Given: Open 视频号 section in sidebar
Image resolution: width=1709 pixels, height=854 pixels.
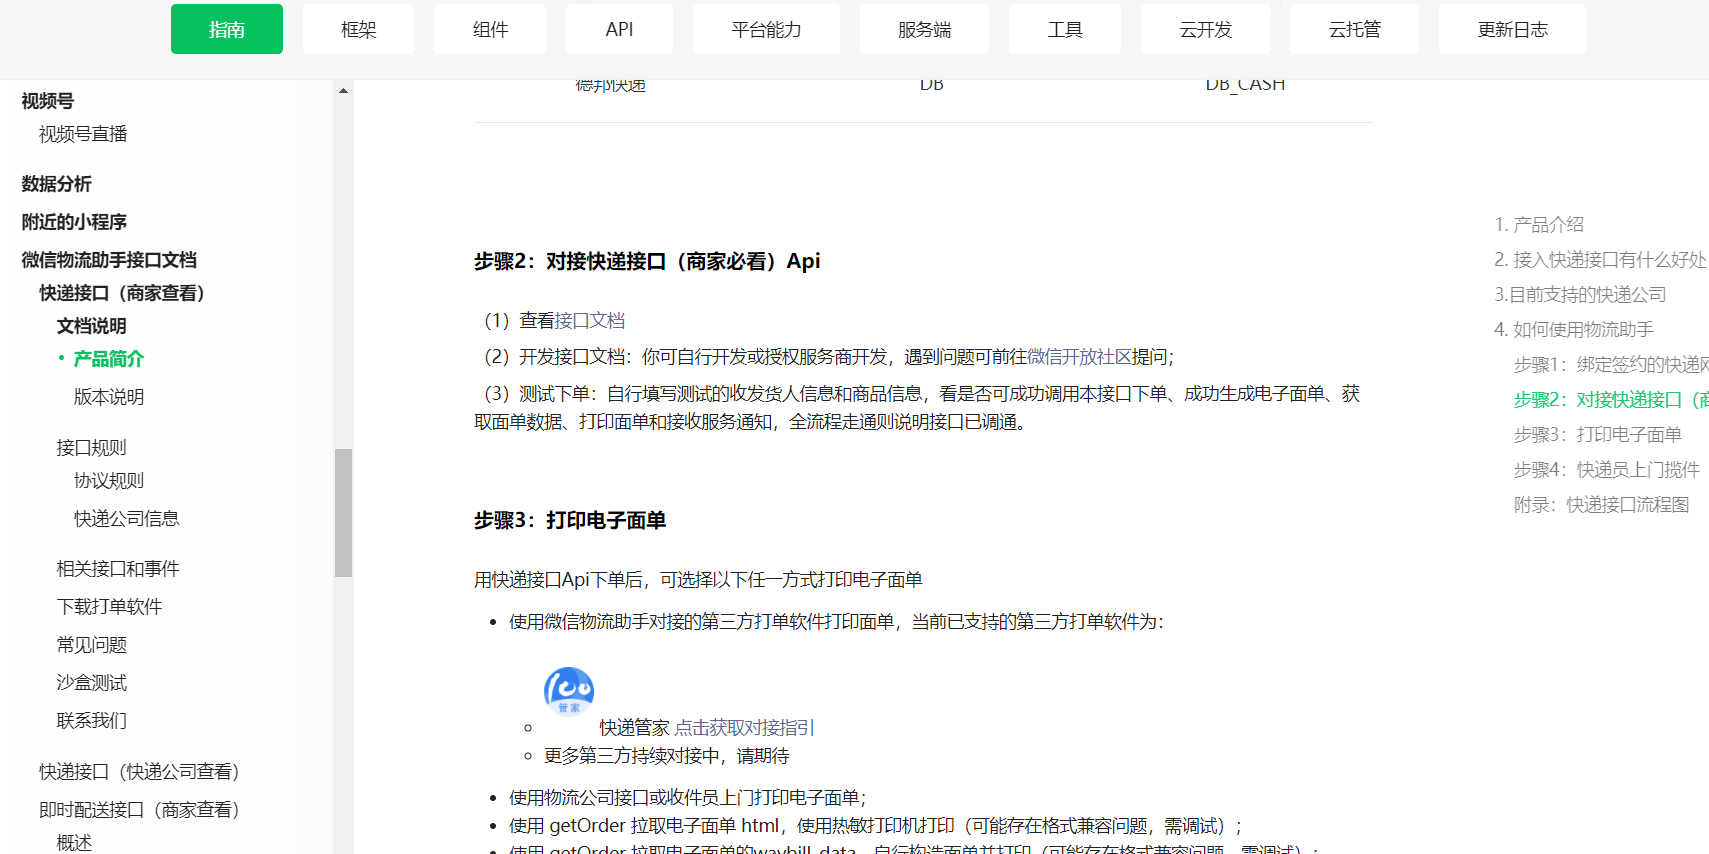Looking at the screenshot, I should 48,101.
